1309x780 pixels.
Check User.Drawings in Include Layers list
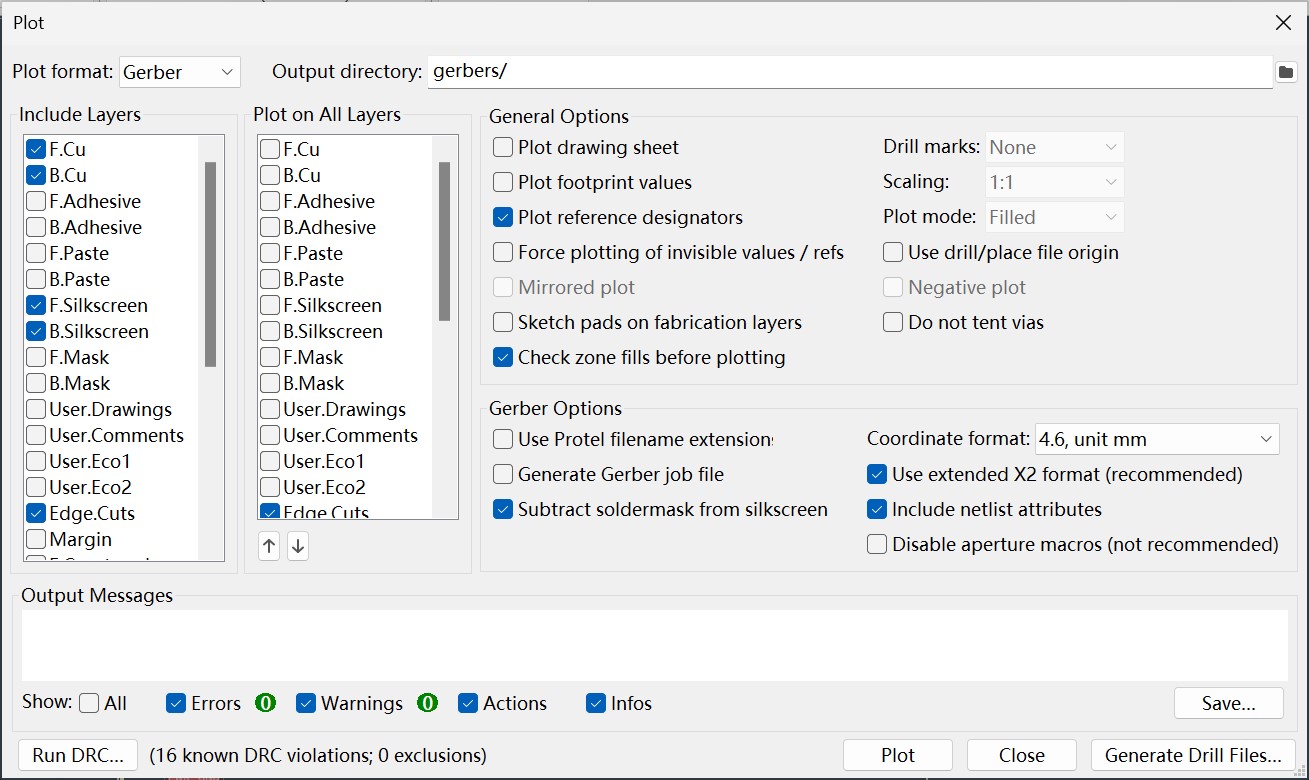37,409
